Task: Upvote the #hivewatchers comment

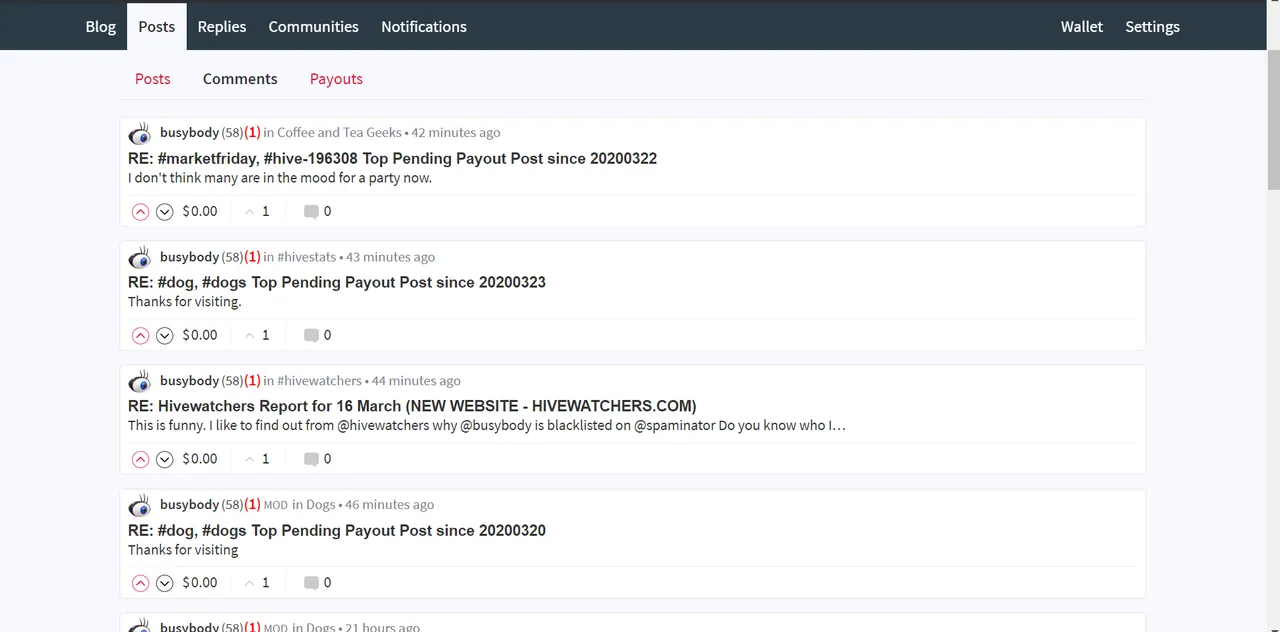Action: 140,459
